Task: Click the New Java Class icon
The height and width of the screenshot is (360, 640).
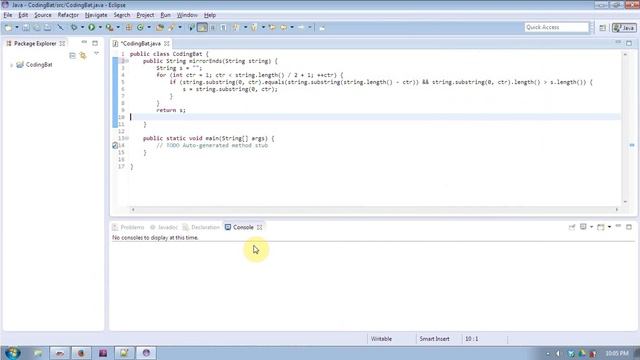Action: 140,27
